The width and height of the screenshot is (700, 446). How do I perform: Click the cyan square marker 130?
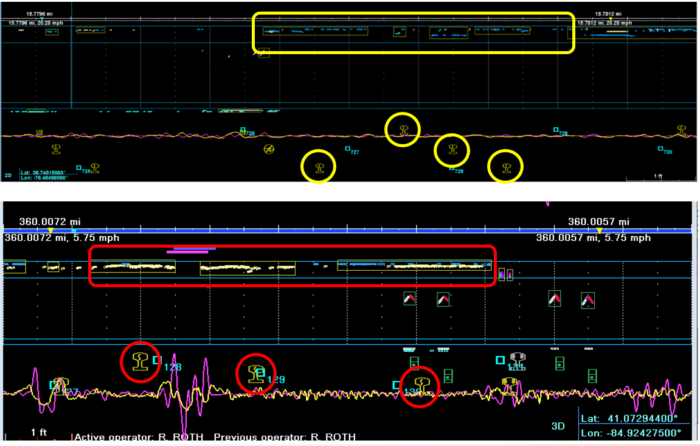pyautogui.click(x=396, y=384)
